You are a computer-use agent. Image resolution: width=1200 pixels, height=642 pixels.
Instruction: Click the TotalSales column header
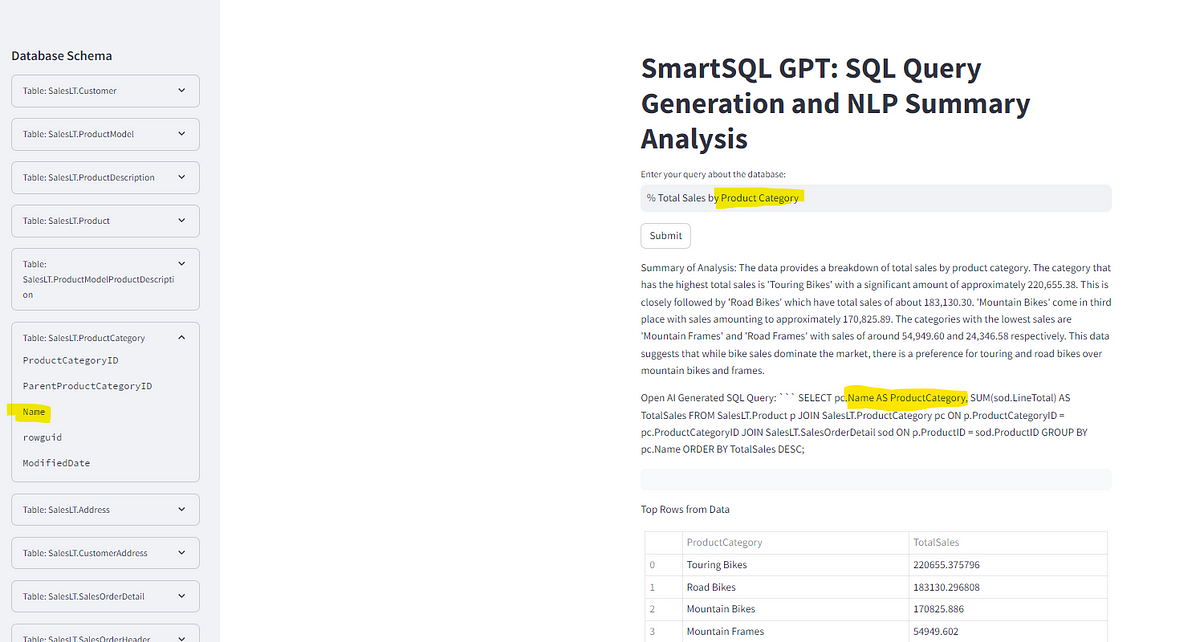(1007, 542)
